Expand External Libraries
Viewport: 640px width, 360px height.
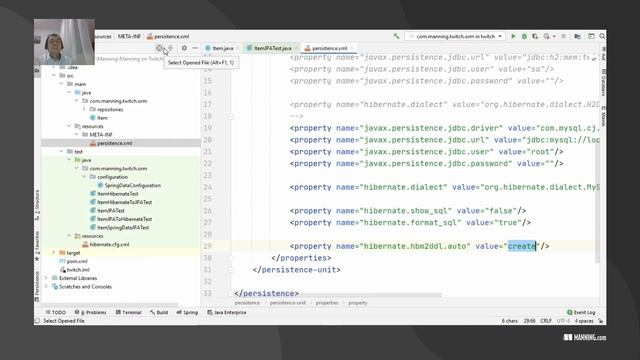coord(46,278)
